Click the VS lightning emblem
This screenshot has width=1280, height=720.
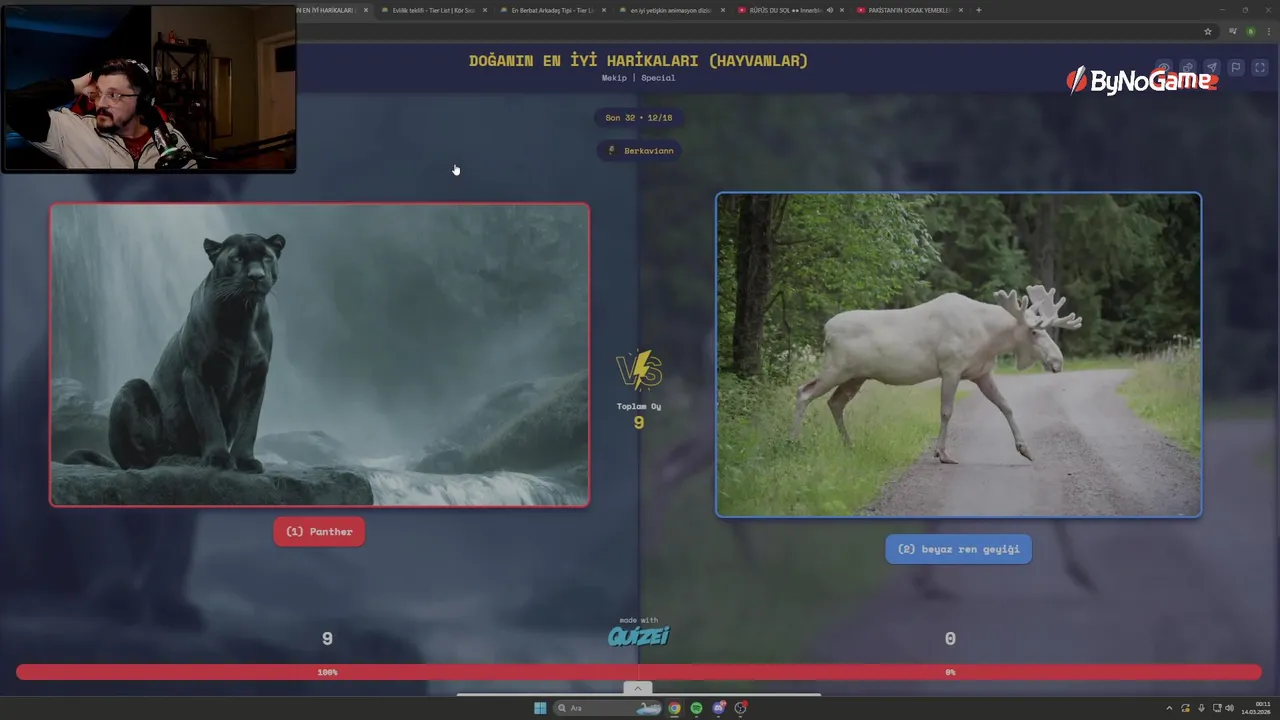pos(639,370)
